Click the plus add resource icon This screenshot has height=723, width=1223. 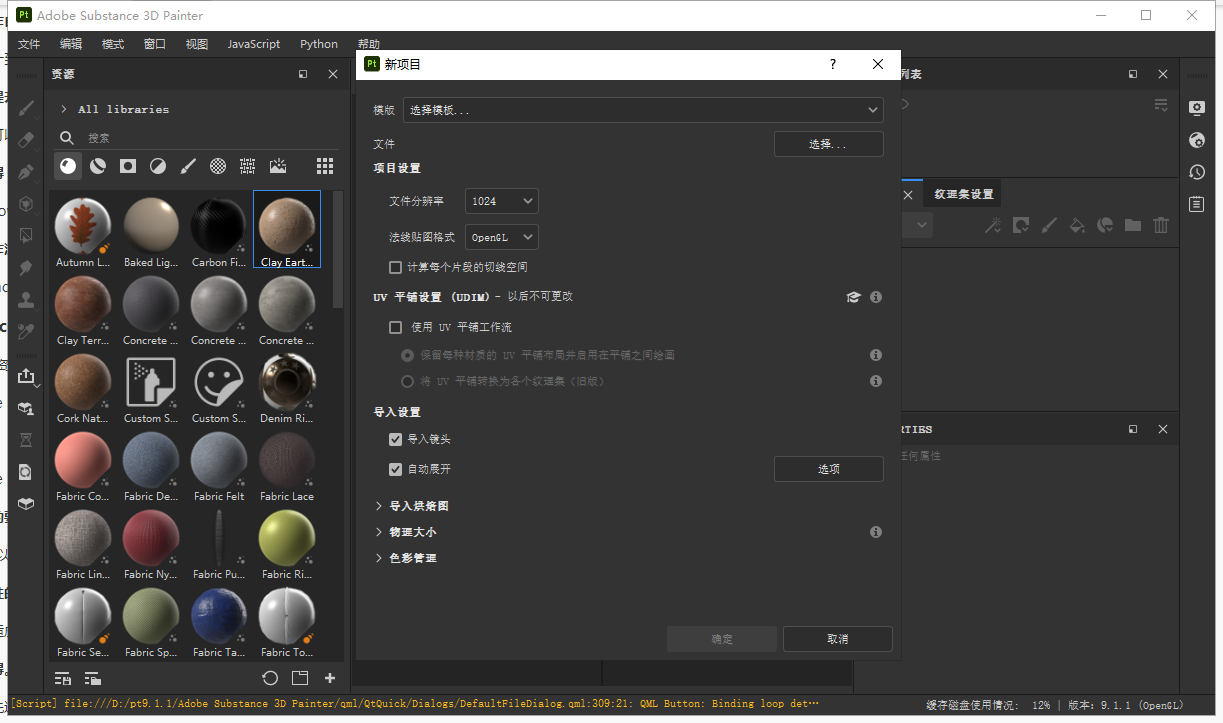pyautogui.click(x=330, y=678)
